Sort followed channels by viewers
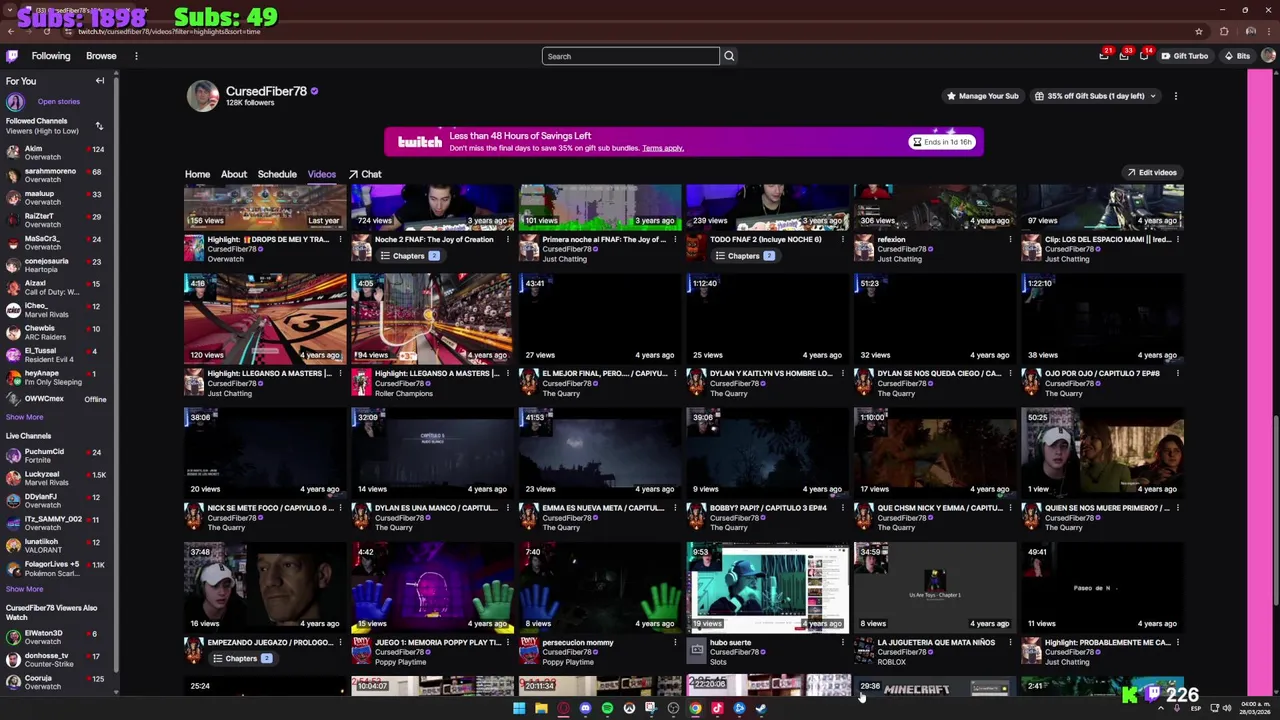Image resolution: width=1280 pixels, height=720 pixels. point(99,126)
